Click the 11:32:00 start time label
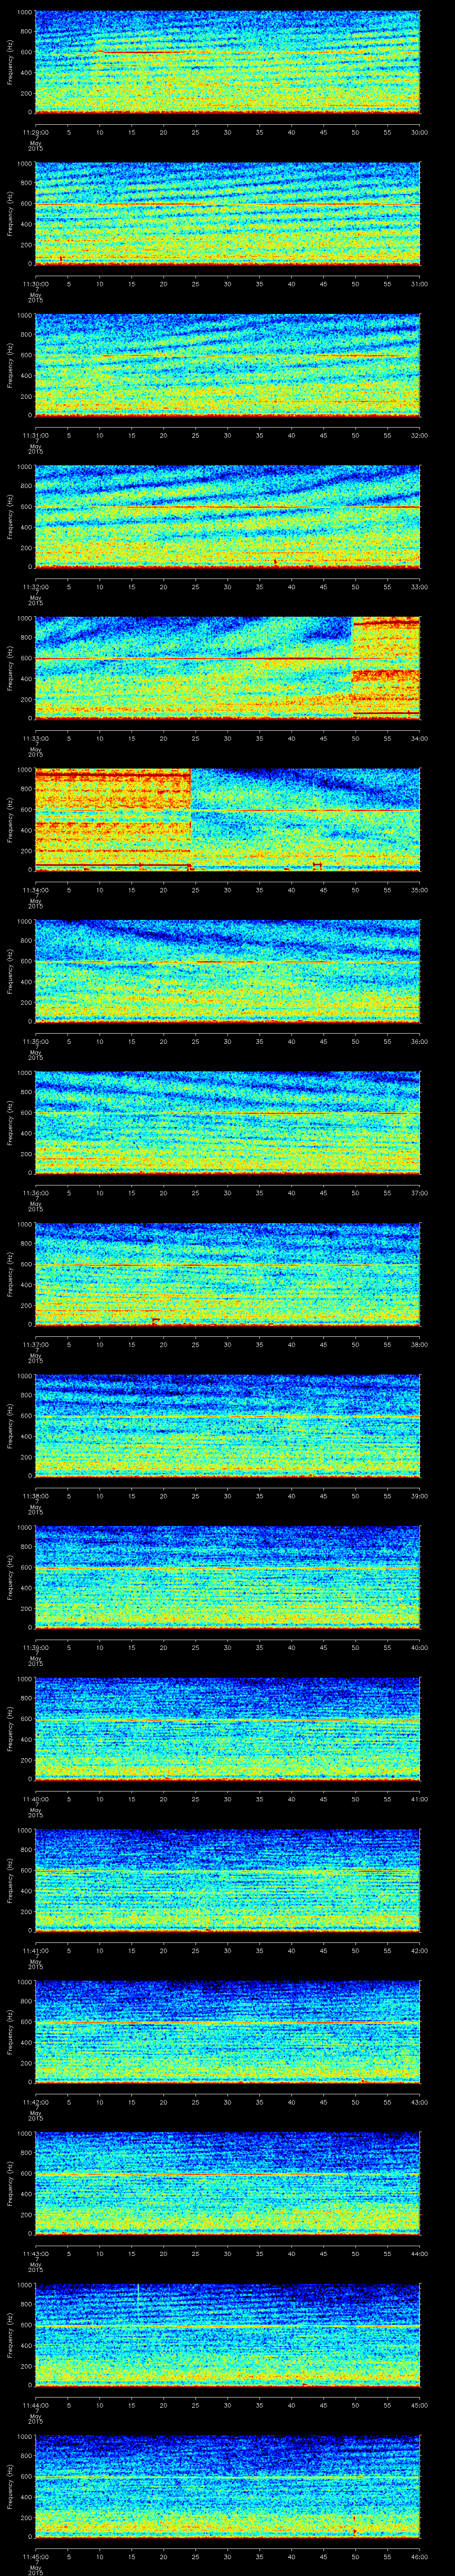This screenshot has width=455, height=2576. coord(35,587)
